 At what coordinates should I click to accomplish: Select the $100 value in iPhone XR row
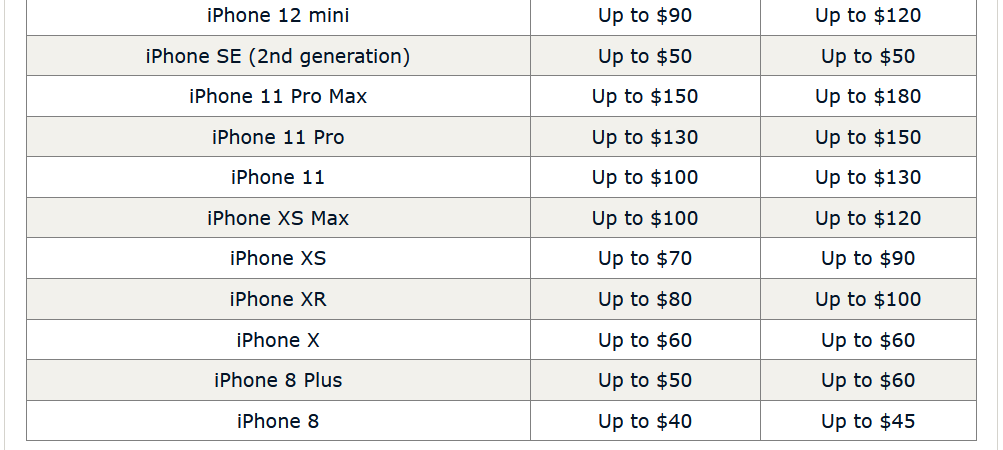[x=868, y=299]
